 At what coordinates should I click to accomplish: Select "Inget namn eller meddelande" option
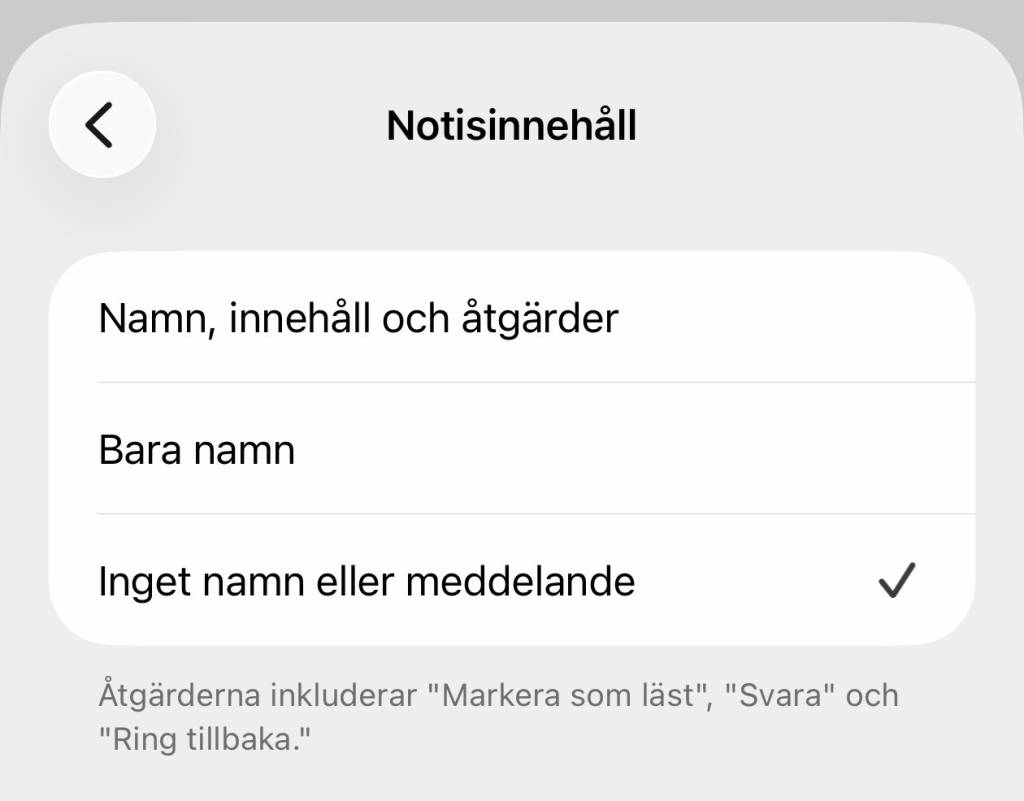366,580
